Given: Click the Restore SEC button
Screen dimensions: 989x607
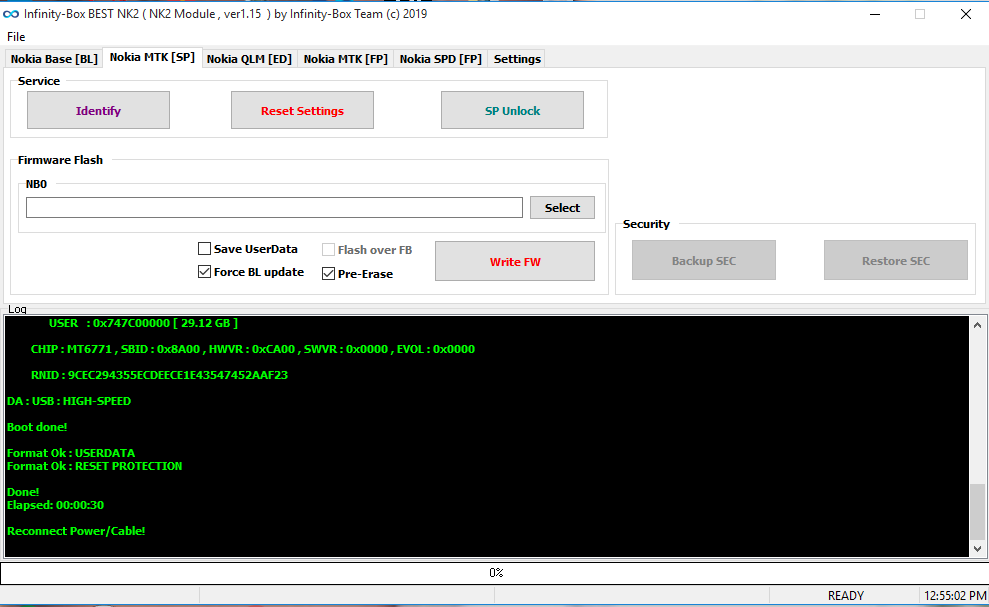Looking at the screenshot, I should coord(896,261).
